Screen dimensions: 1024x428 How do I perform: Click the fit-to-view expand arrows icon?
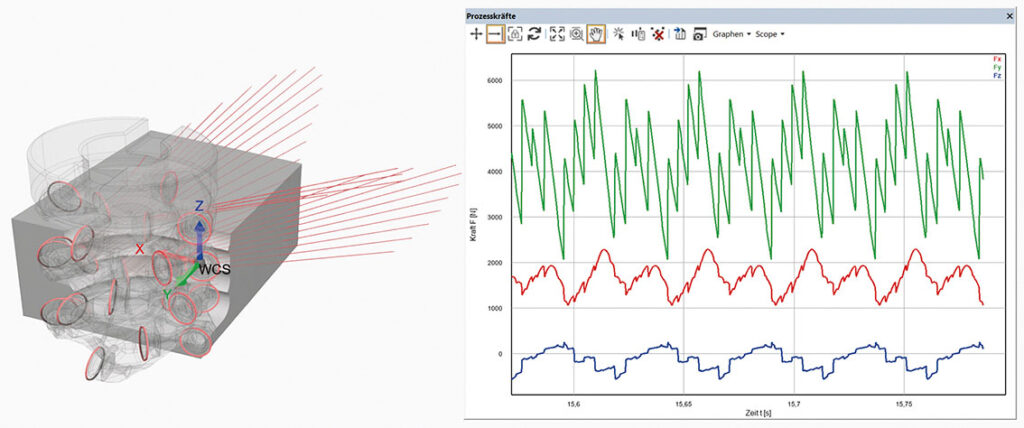click(x=557, y=34)
